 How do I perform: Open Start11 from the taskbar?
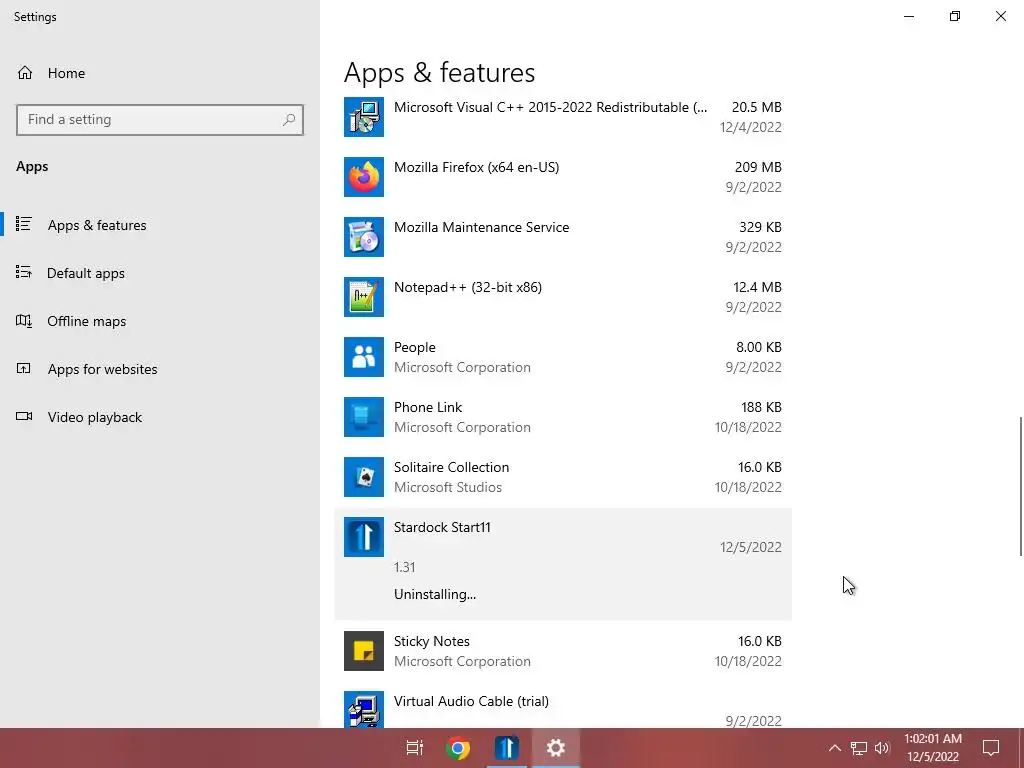click(506, 748)
